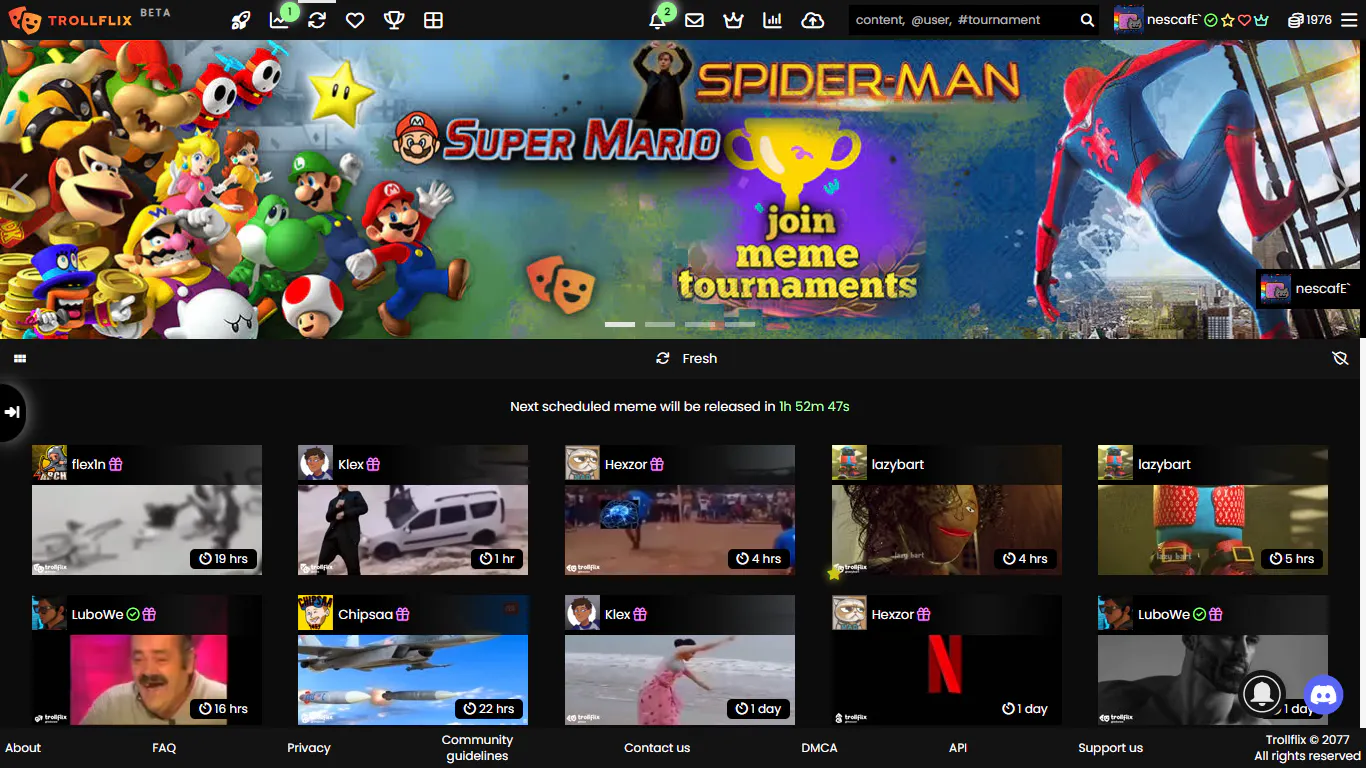Go to first banner slide indicator
The image size is (1366, 768).
coord(620,325)
